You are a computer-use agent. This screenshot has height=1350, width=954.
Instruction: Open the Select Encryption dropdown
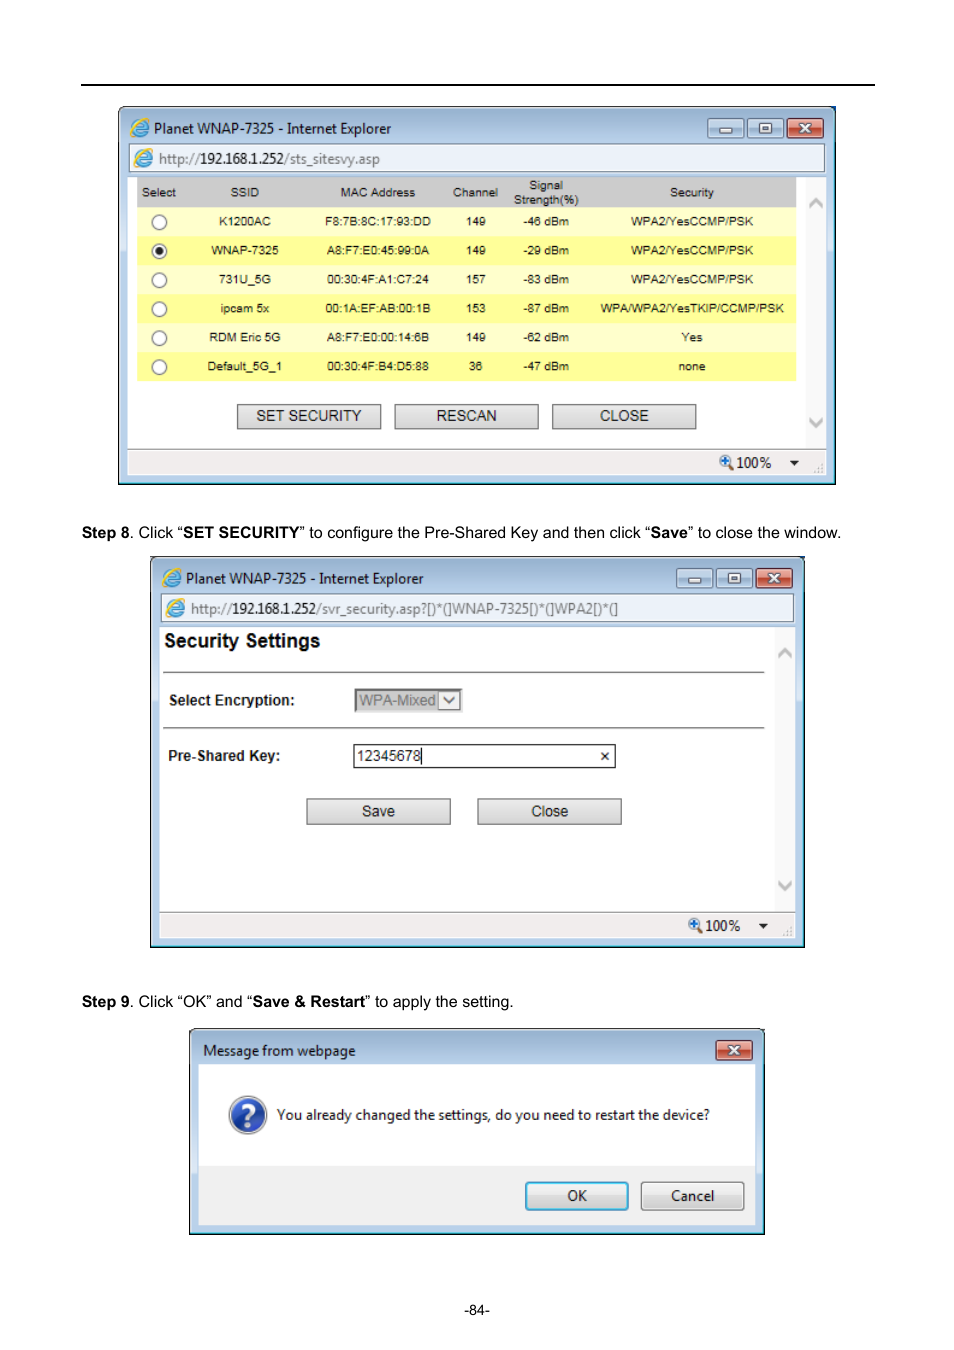point(408,700)
